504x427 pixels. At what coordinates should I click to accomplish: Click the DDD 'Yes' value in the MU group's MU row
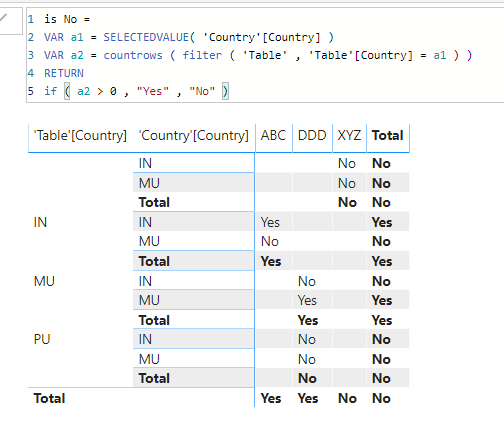307,300
